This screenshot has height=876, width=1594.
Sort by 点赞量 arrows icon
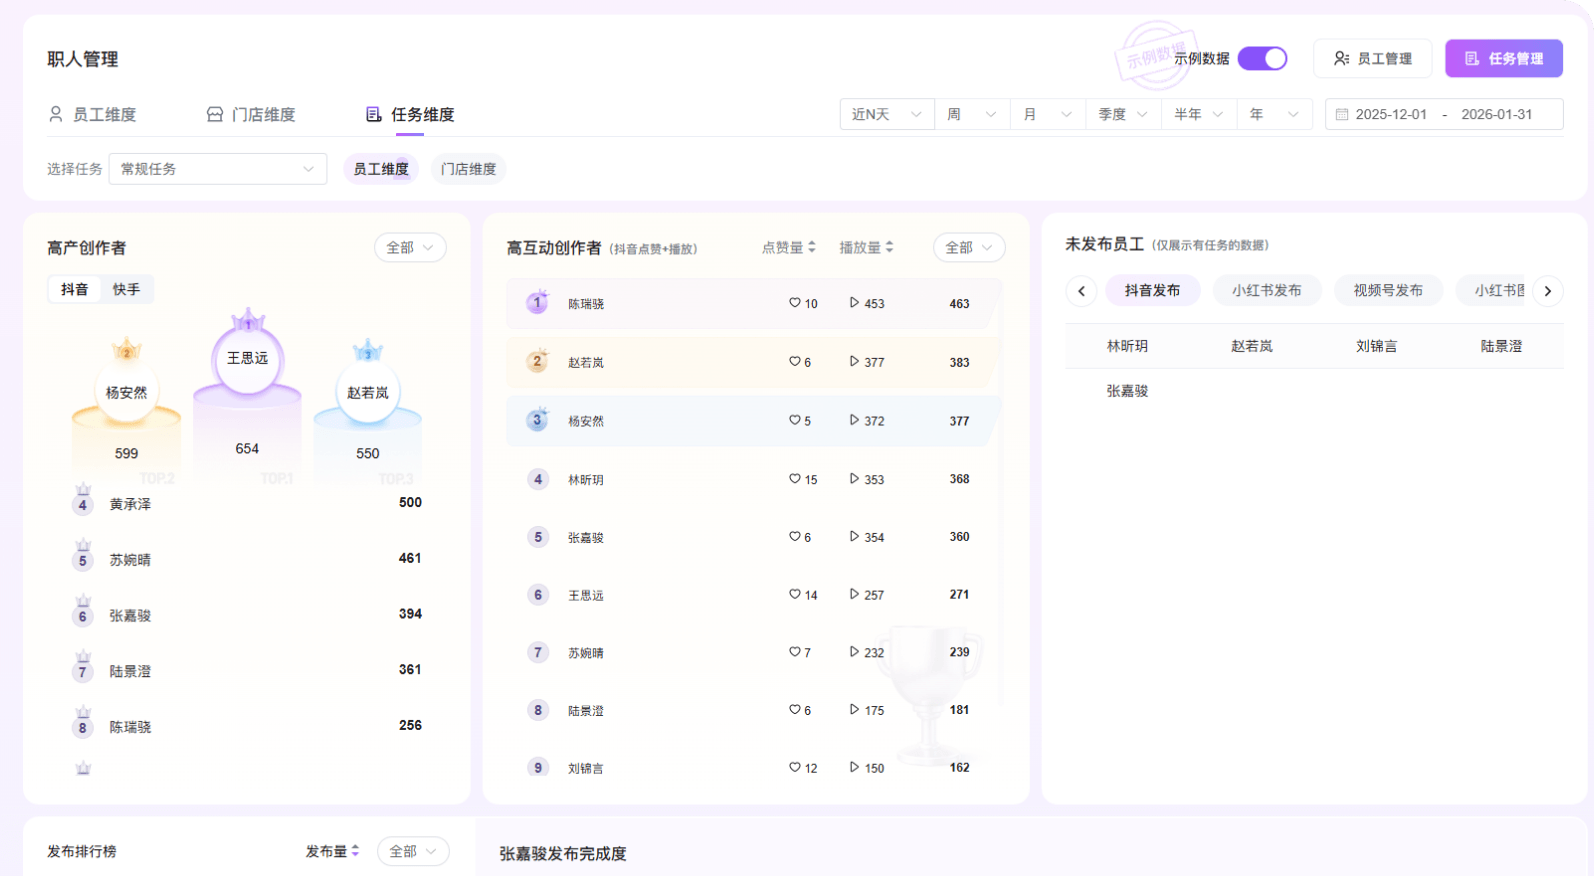(x=812, y=247)
